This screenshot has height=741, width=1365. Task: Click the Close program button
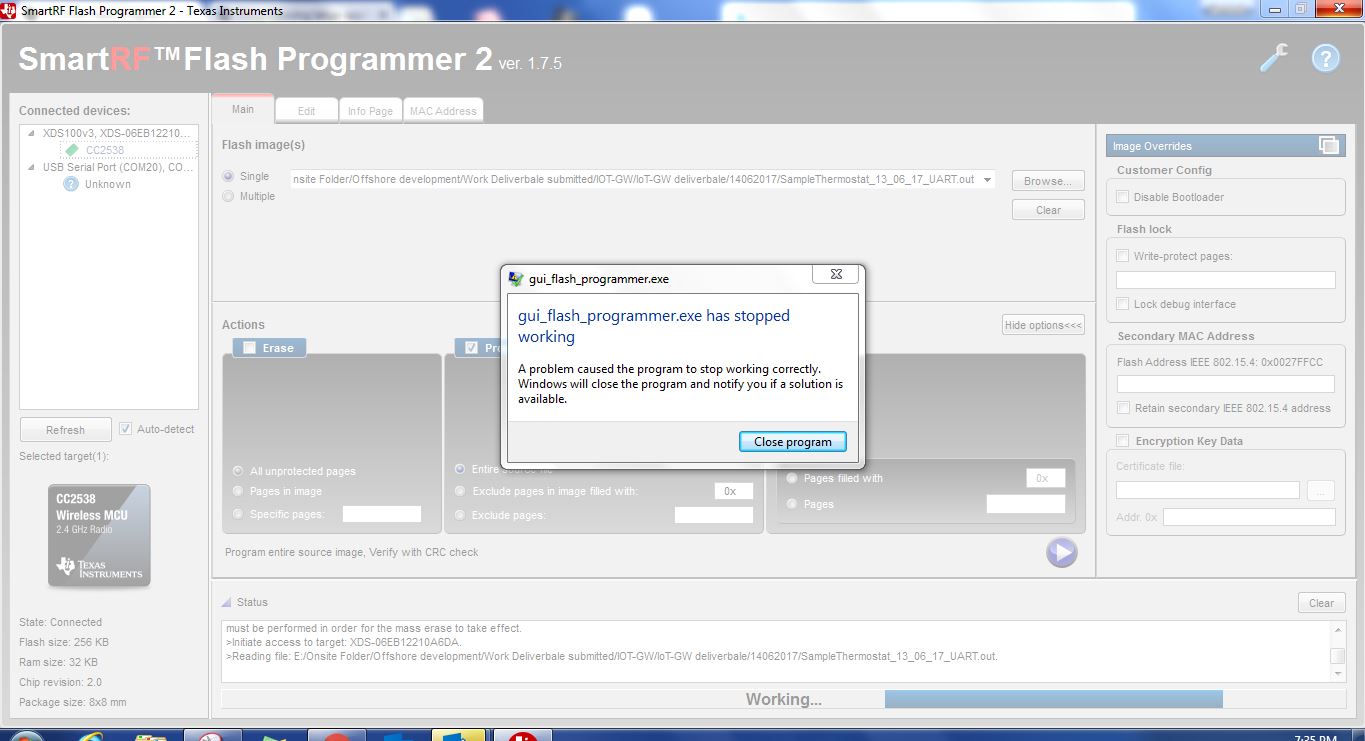coord(793,441)
